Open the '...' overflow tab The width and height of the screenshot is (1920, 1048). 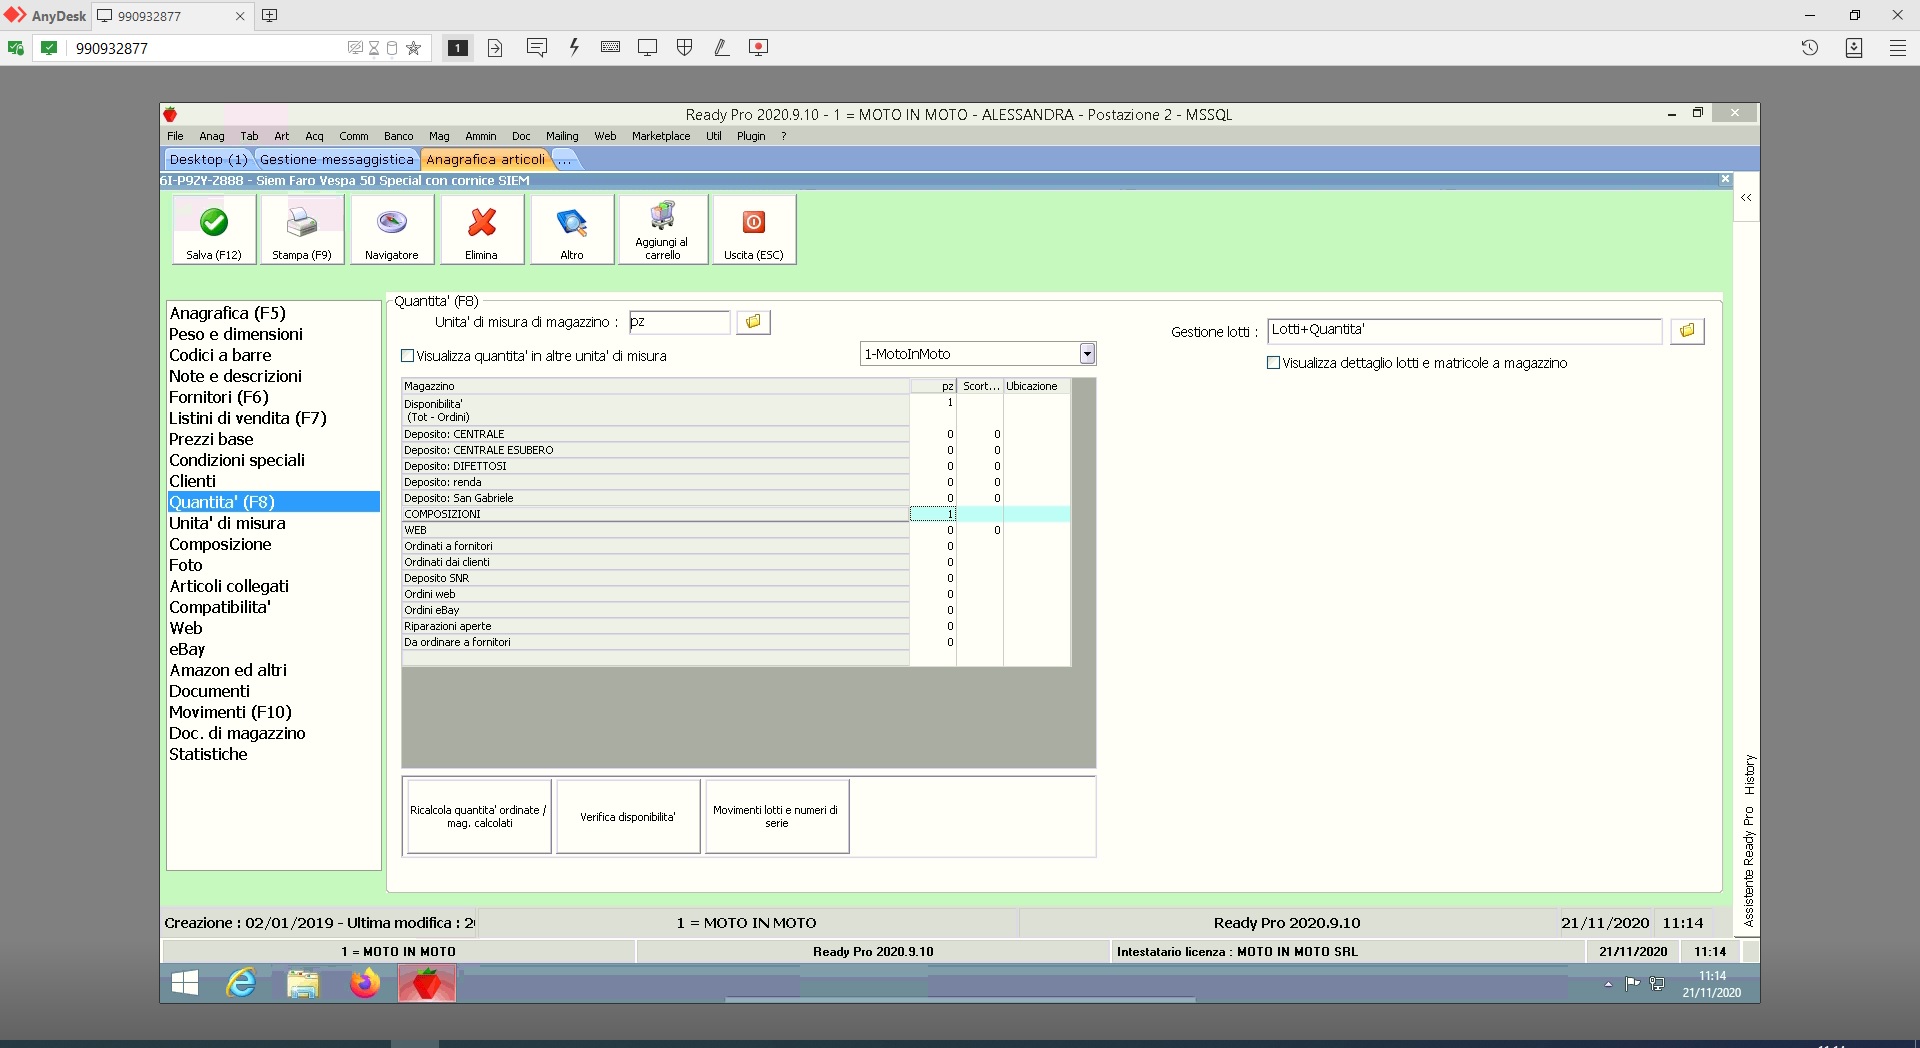point(565,159)
